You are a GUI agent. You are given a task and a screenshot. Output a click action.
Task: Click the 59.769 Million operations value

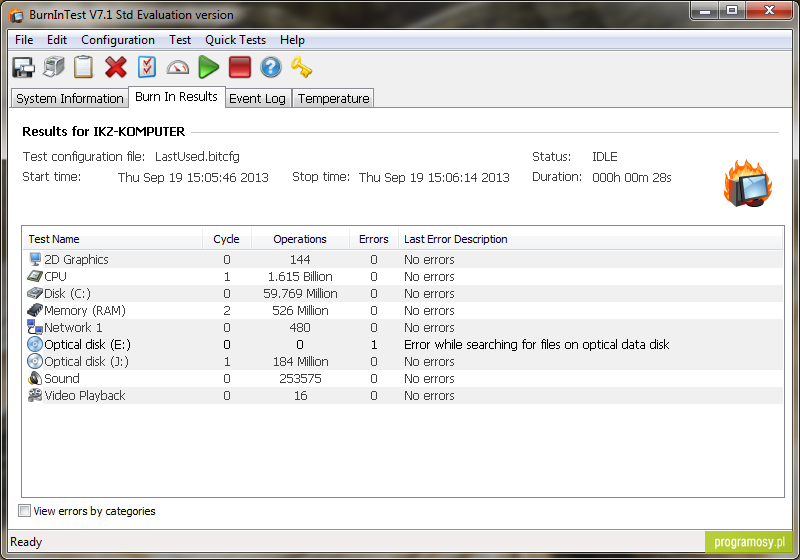click(x=300, y=293)
